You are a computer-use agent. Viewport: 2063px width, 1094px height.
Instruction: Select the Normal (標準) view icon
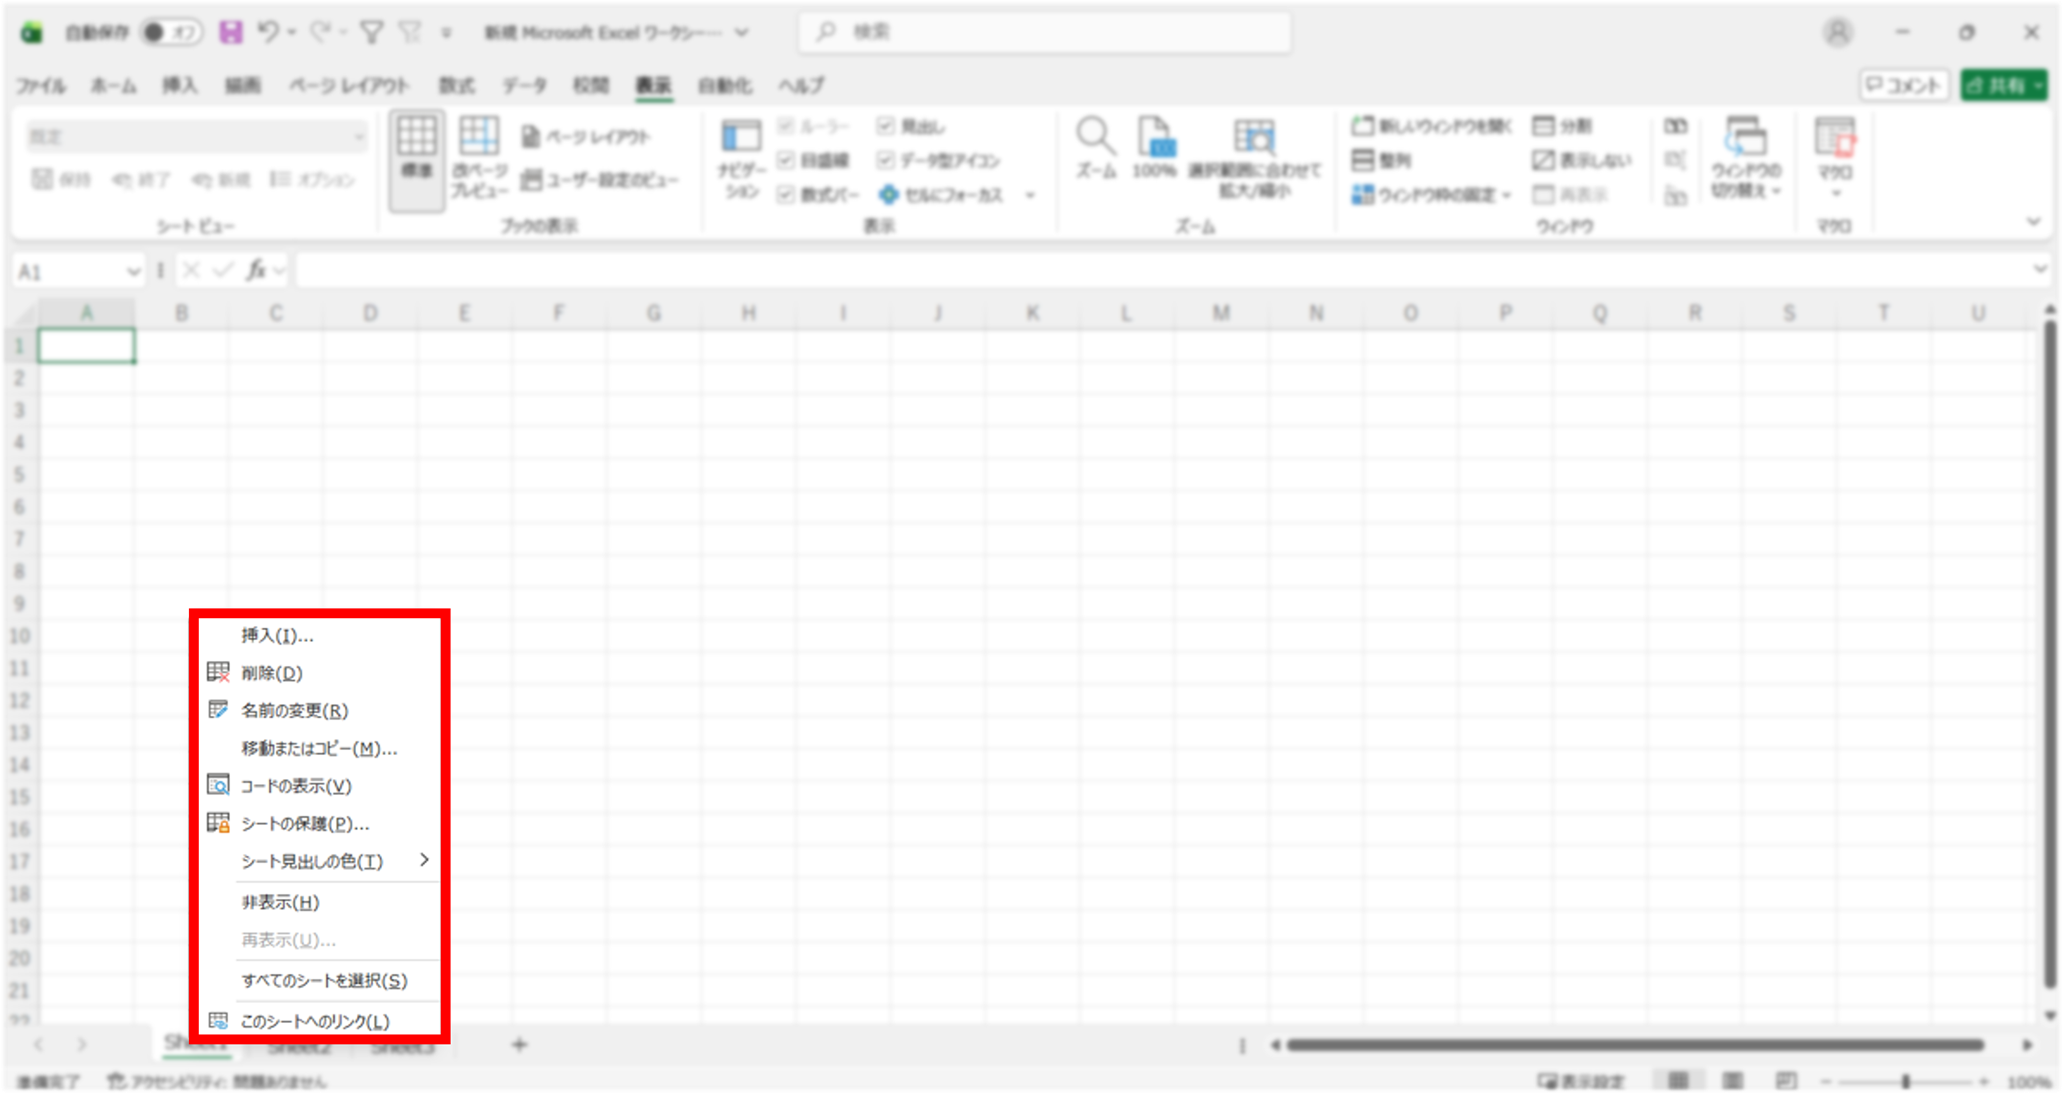click(416, 137)
